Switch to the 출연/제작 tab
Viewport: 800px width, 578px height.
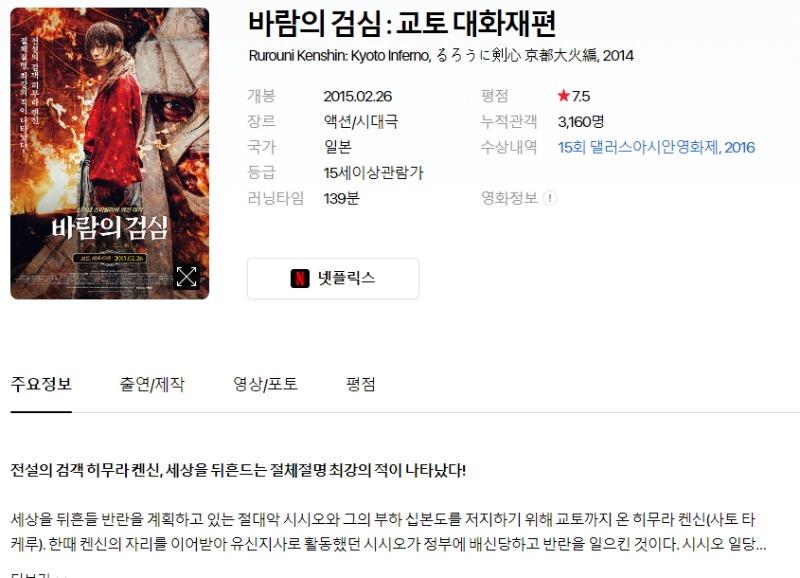[x=152, y=384]
